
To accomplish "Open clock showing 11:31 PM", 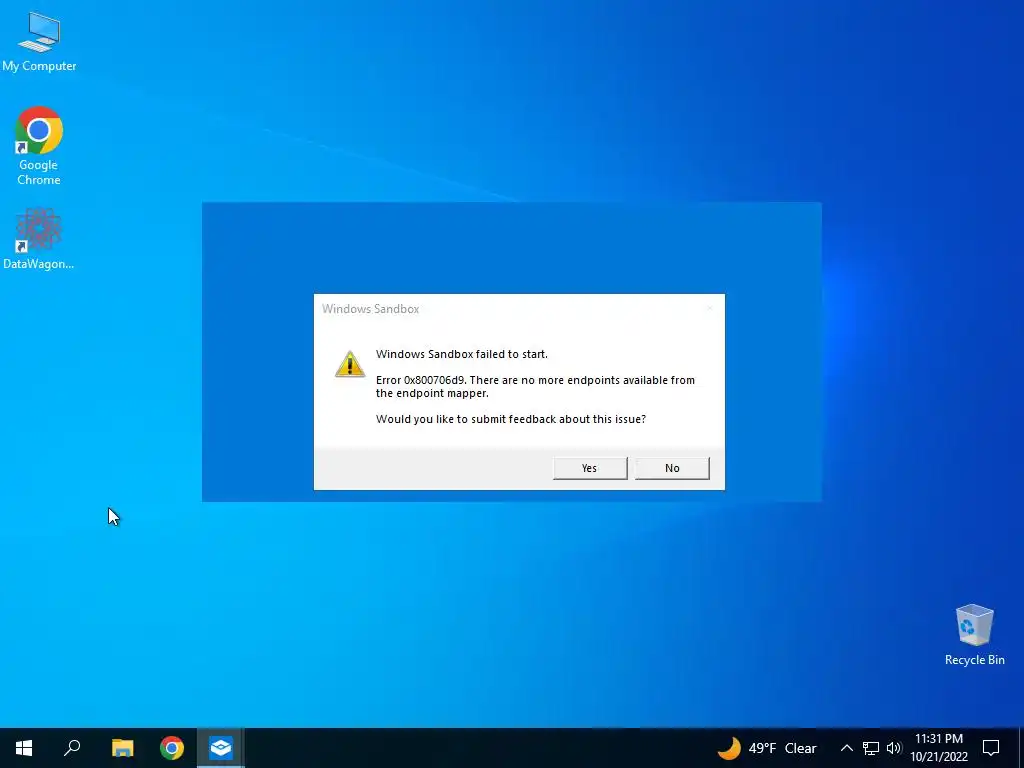I will tap(939, 748).
